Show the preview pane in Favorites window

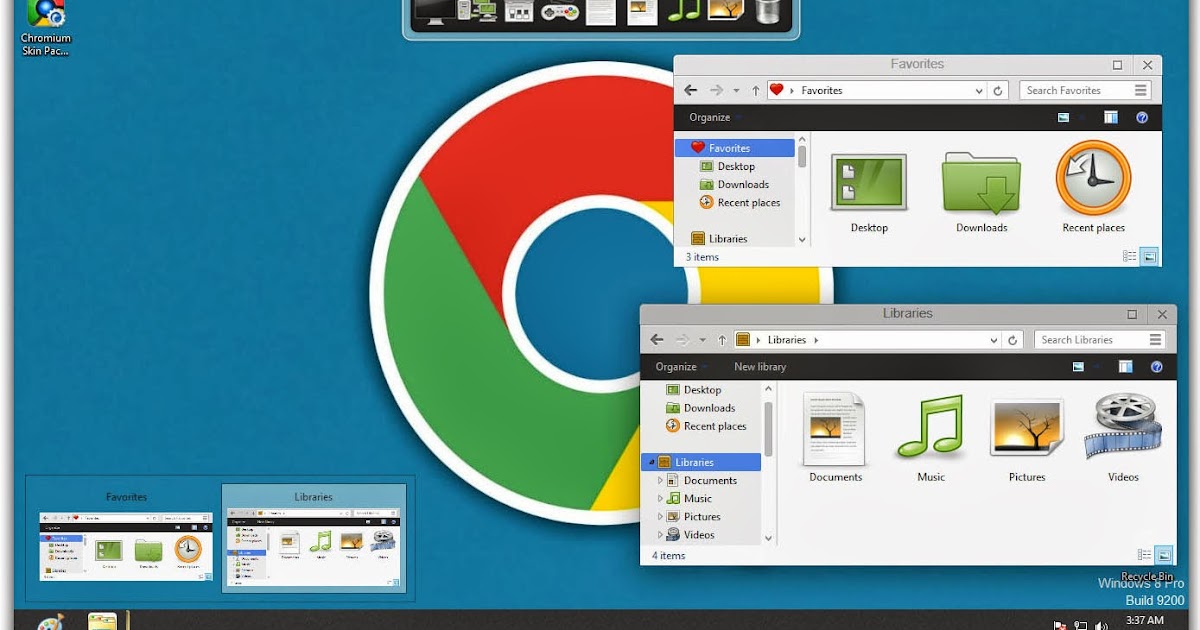pyautogui.click(x=1110, y=117)
